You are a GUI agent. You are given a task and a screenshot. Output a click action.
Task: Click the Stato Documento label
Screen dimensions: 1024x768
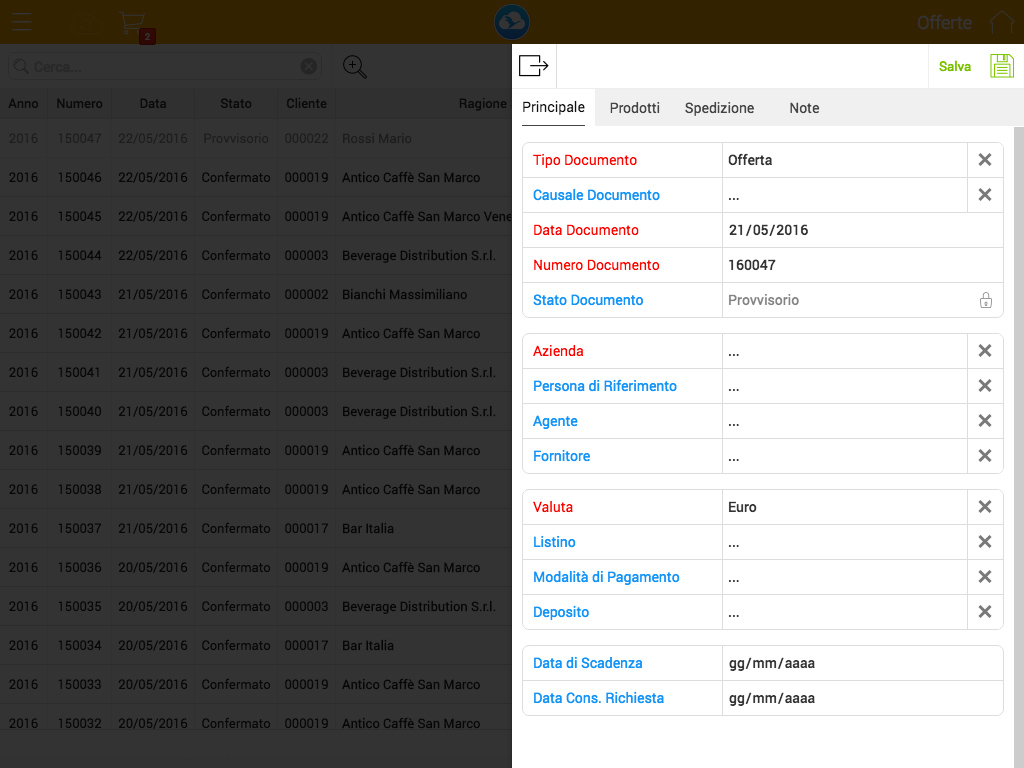[588, 300]
